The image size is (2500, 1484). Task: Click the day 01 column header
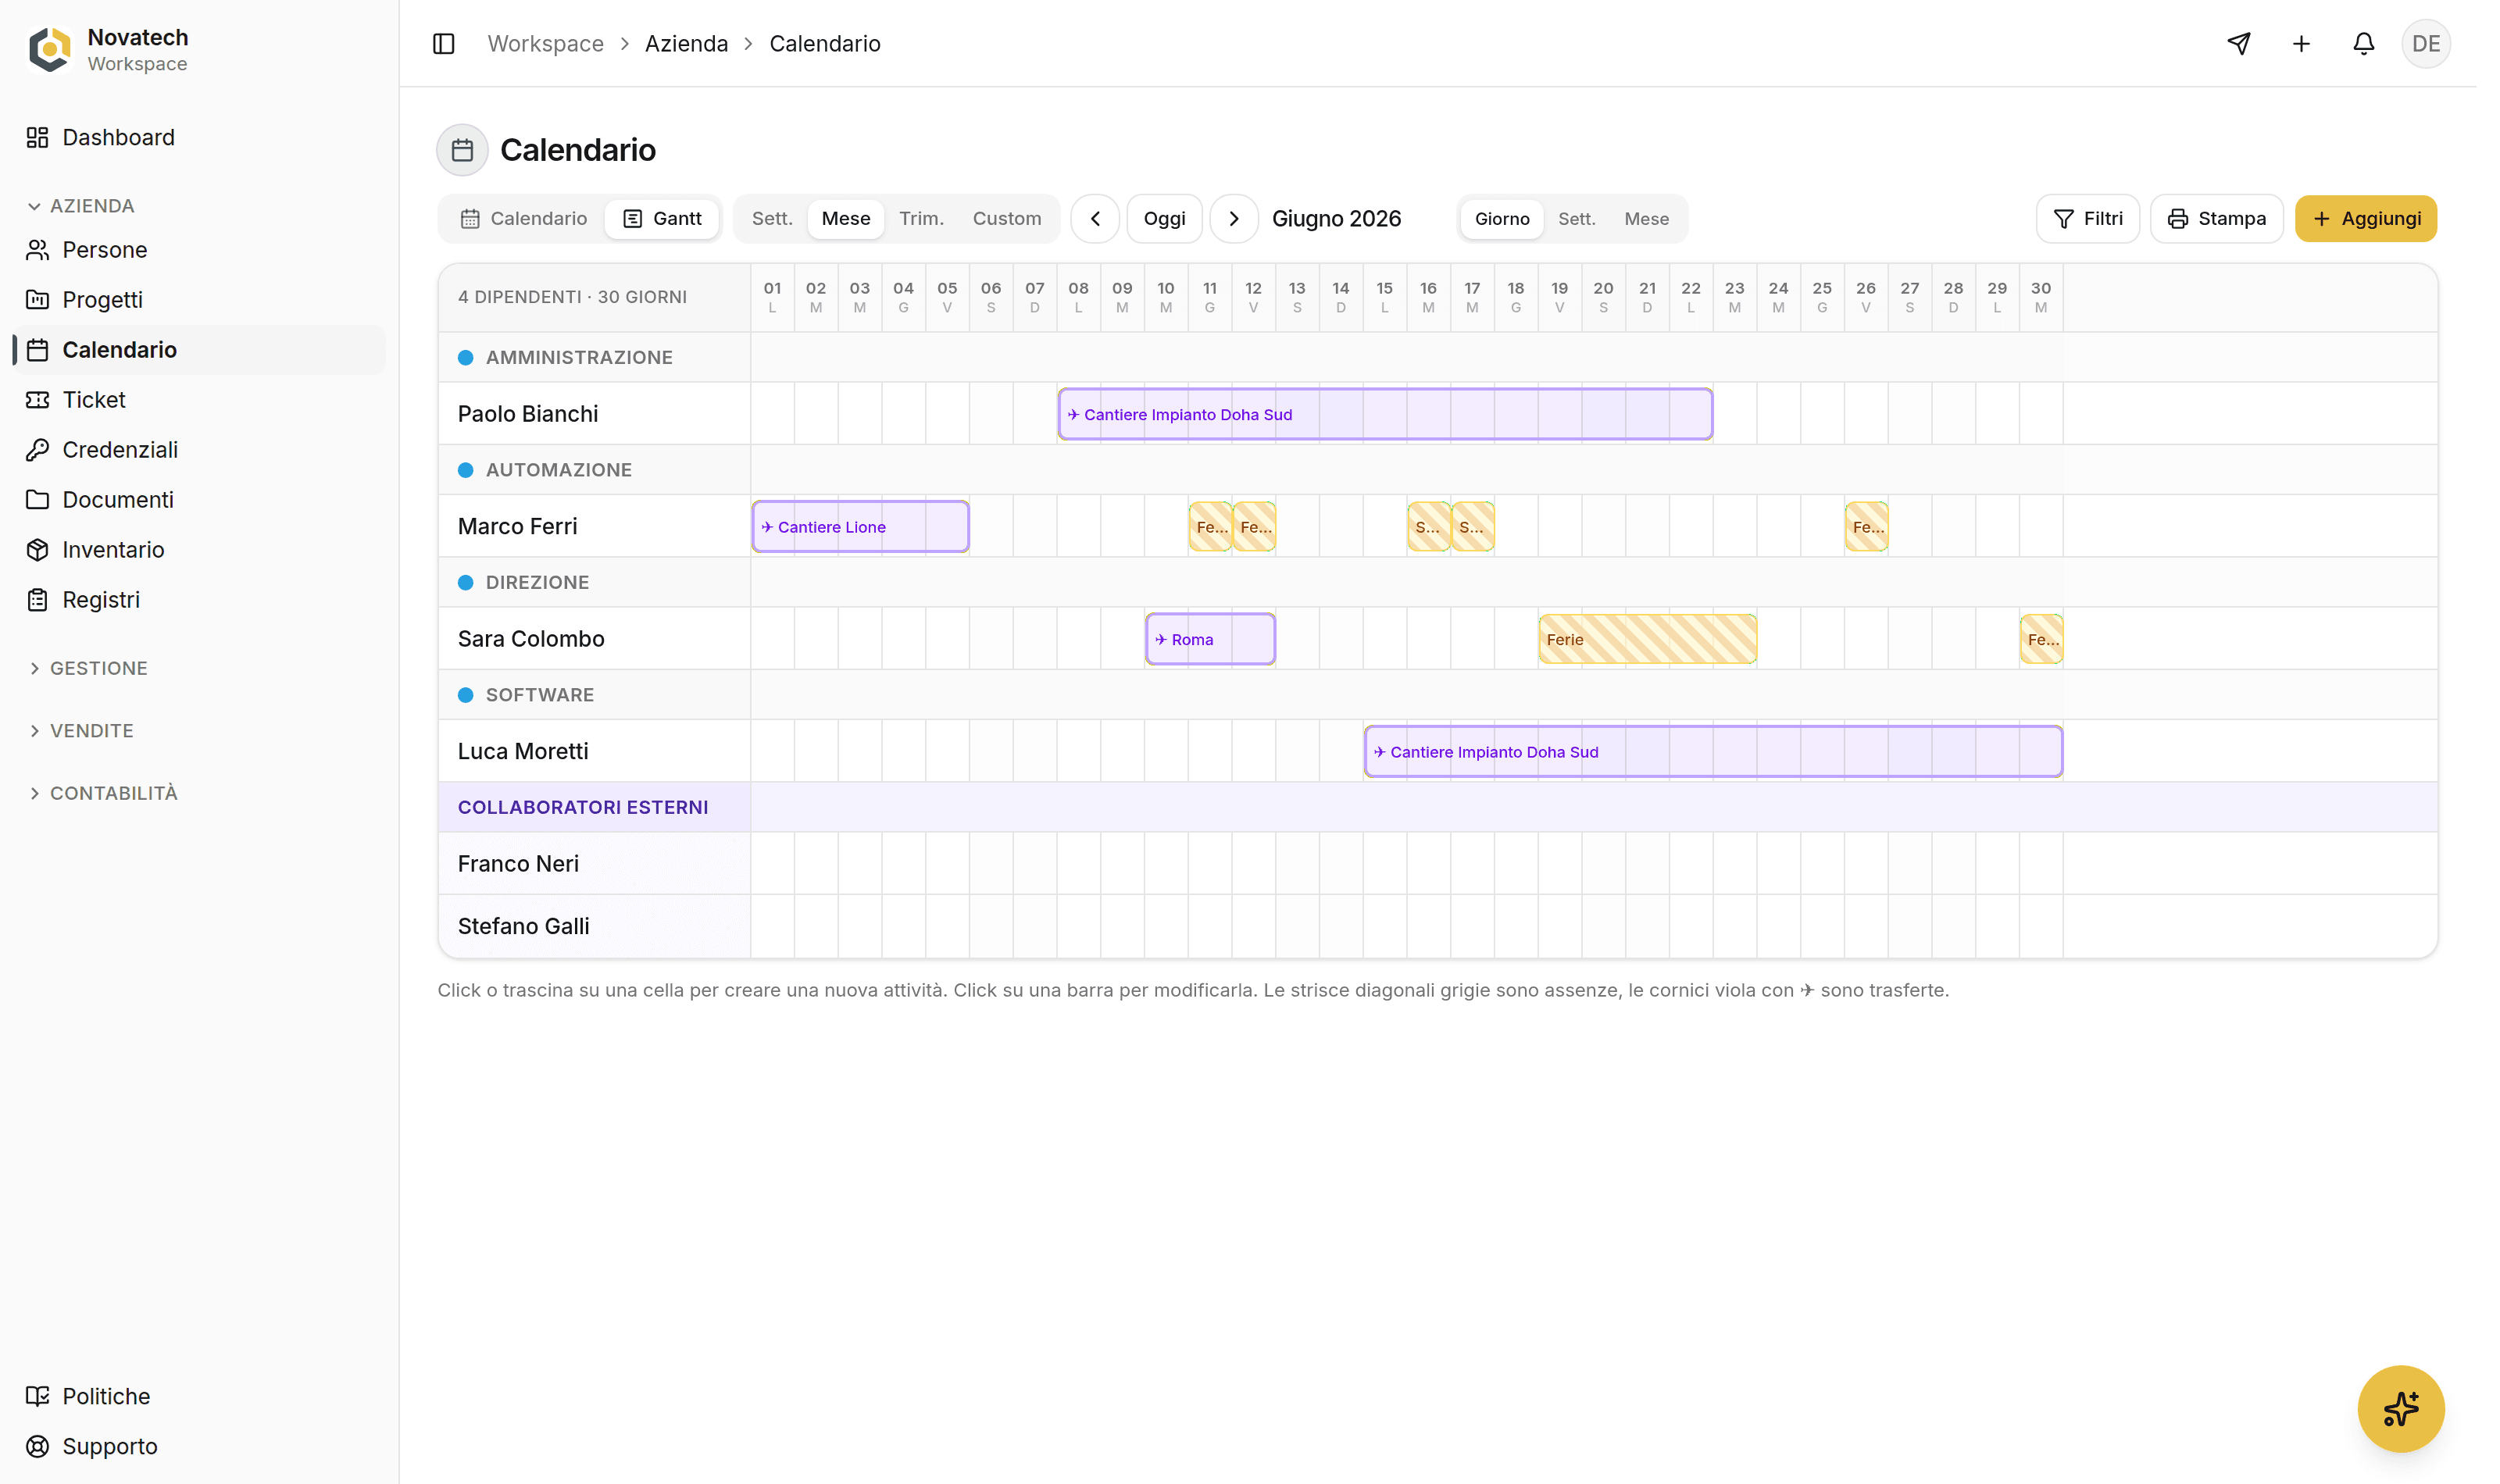click(x=772, y=297)
